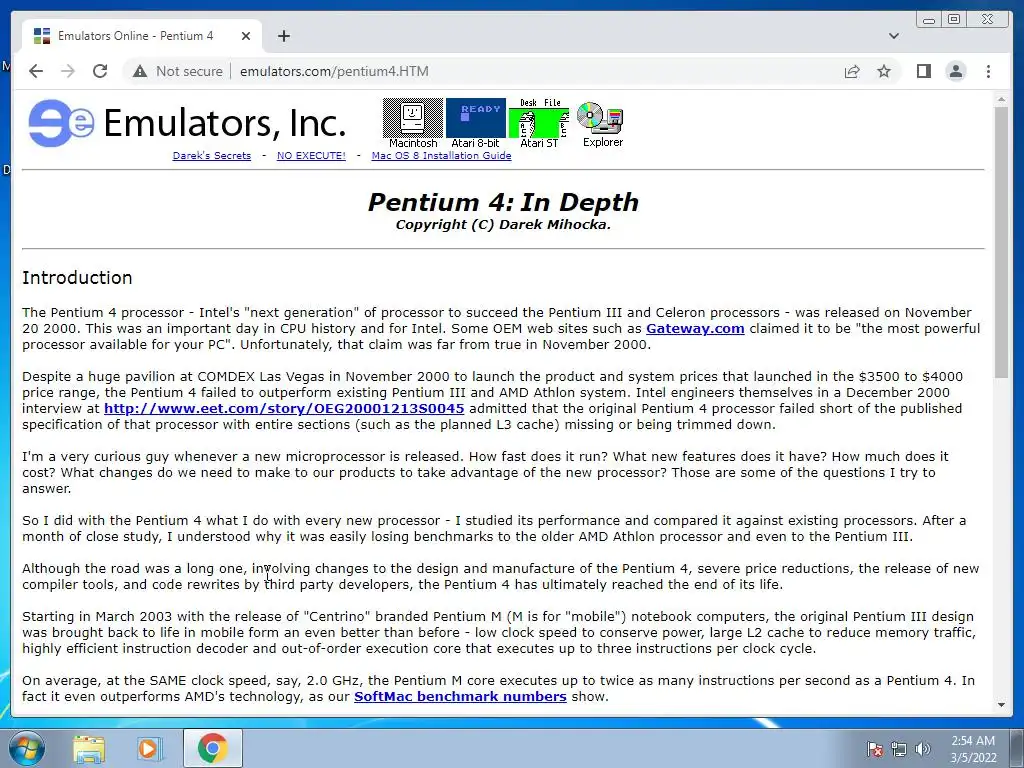This screenshot has height=768, width=1024.
Task: Click the Pentium 4: In Depth heading
Action: coord(503,202)
